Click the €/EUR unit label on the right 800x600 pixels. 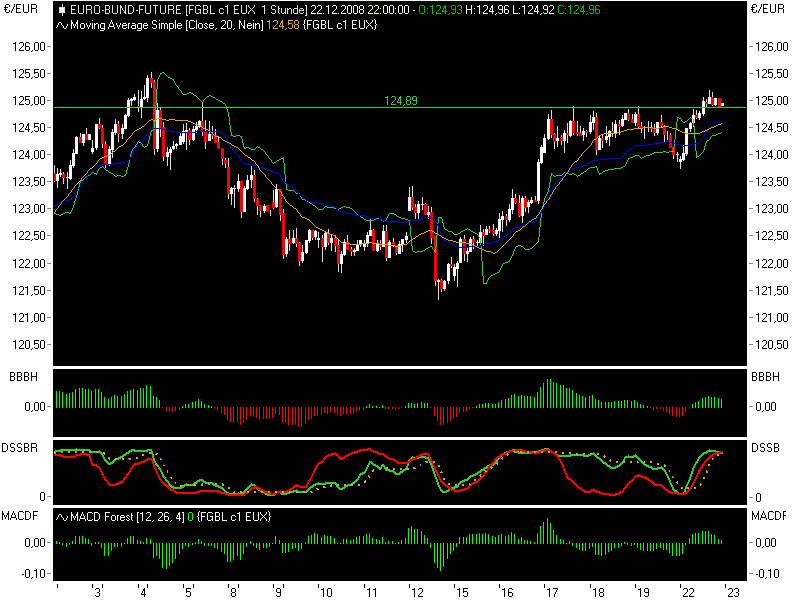click(768, 9)
